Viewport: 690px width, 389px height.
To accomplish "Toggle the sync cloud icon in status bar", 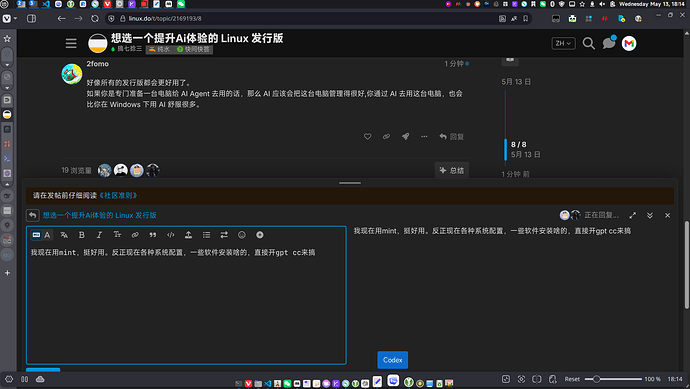I will pos(40,379).
